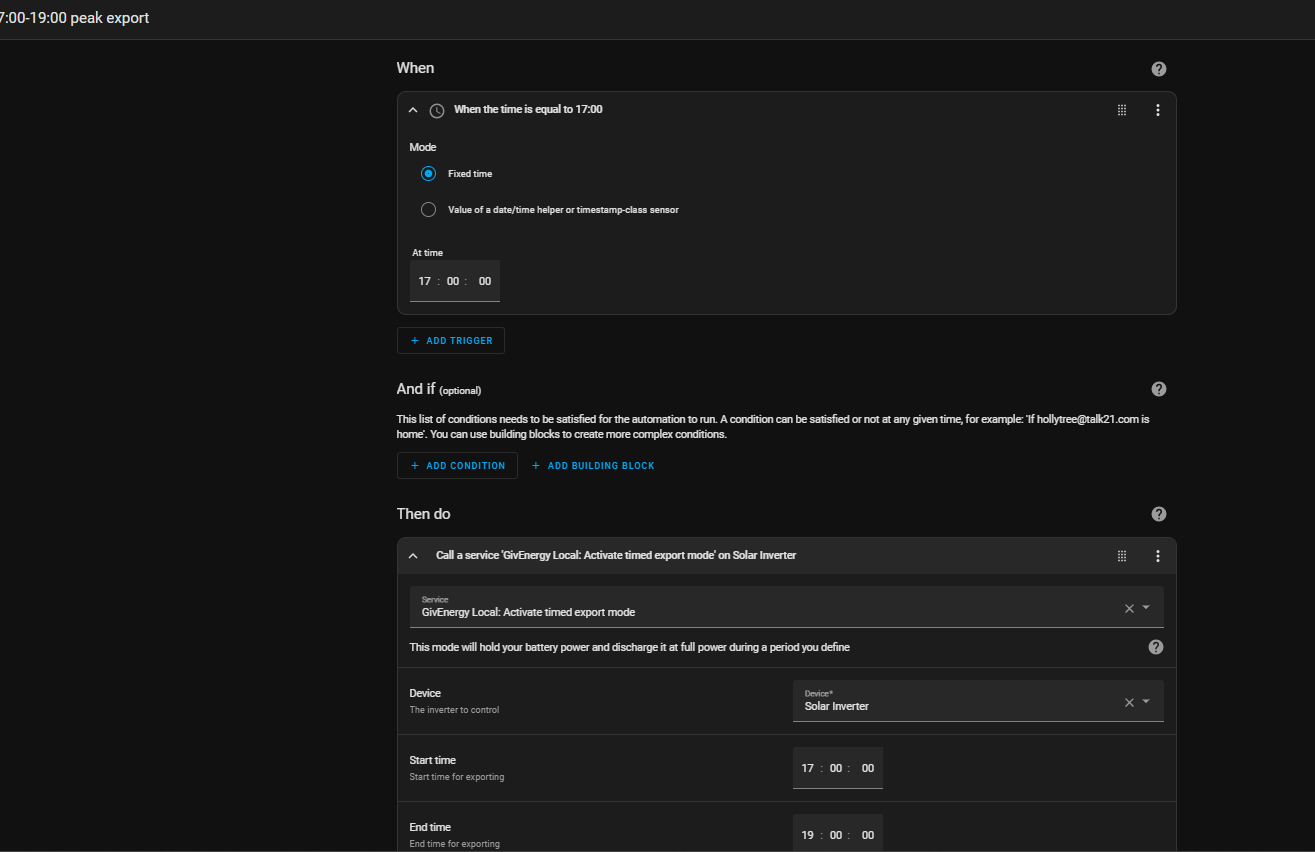Open the three-dot menu of the service action
Image resolution: width=1315 pixels, height=852 pixels.
click(1158, 555)
